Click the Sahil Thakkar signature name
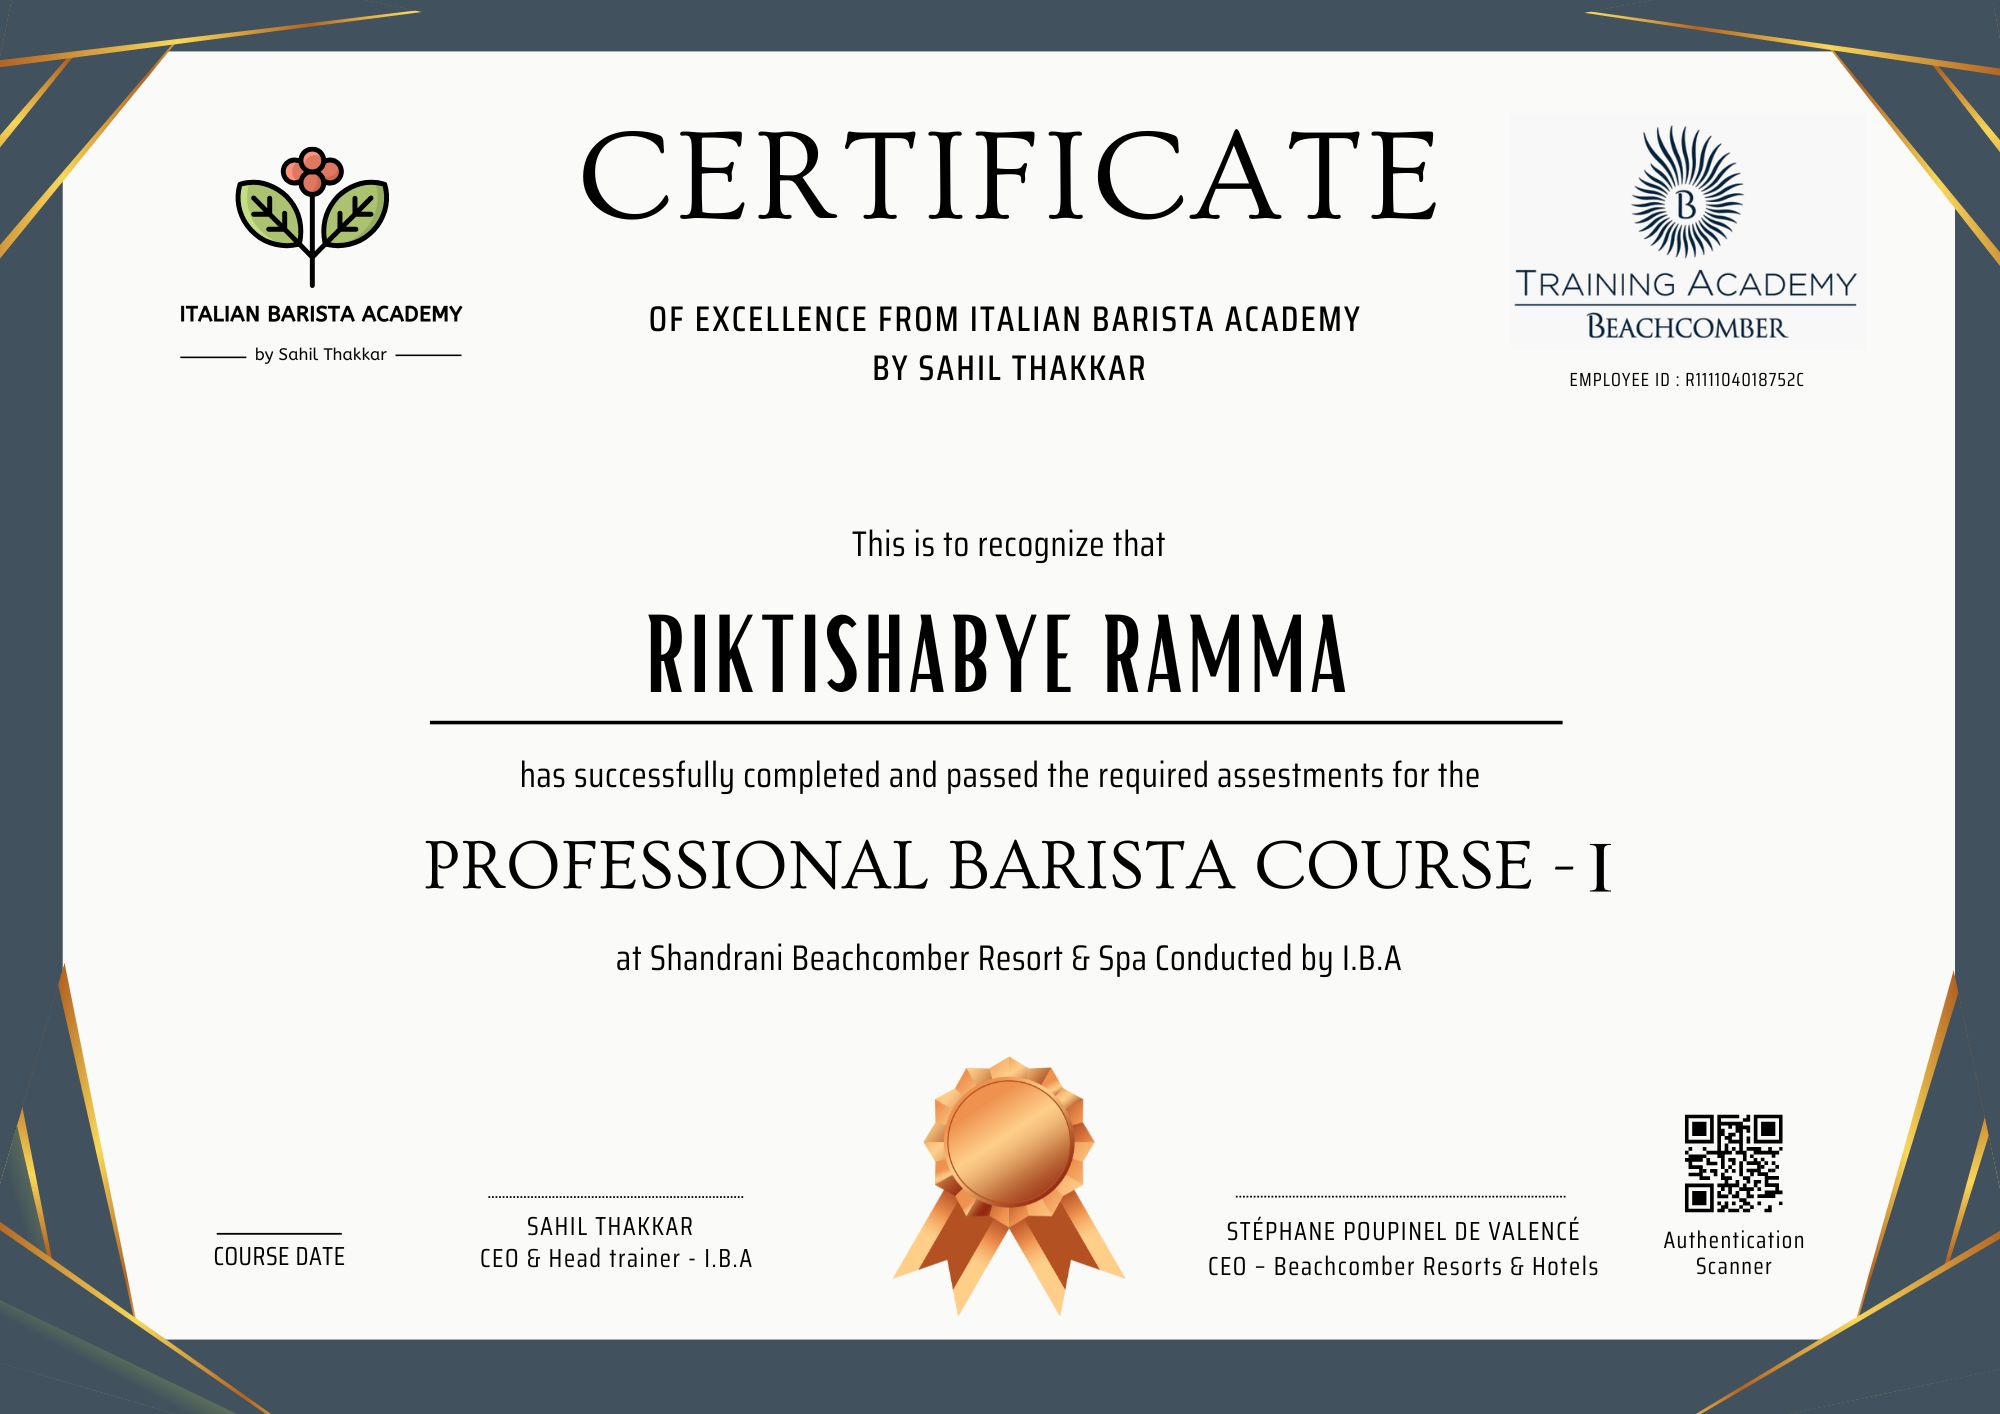The width and height of the screenshot is (2000, 1414). (x=610, y=1226)
